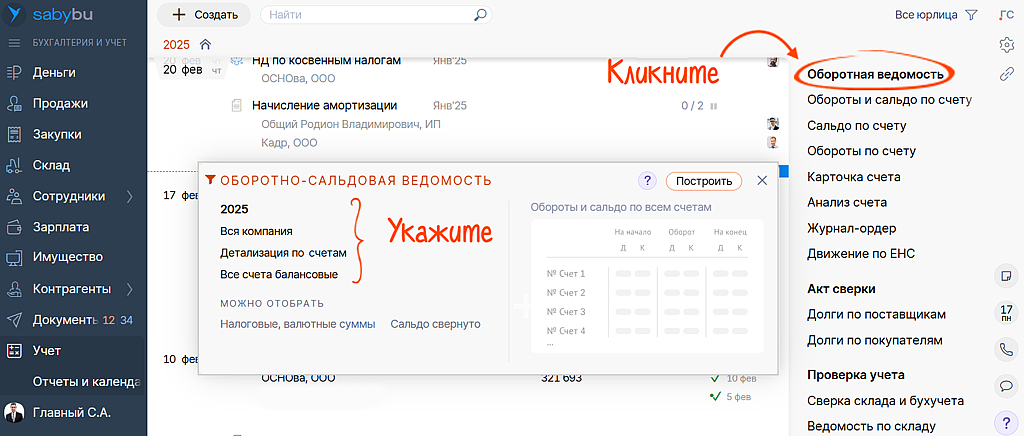Expand the Контрагенты submenu arrow
Viewport: 1024px width, 436px height.
click(129, 289)
